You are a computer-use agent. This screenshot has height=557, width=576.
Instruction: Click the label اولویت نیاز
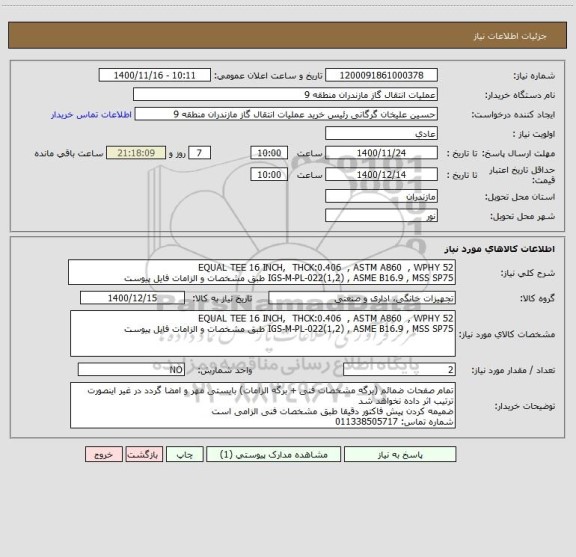(534, 134)
